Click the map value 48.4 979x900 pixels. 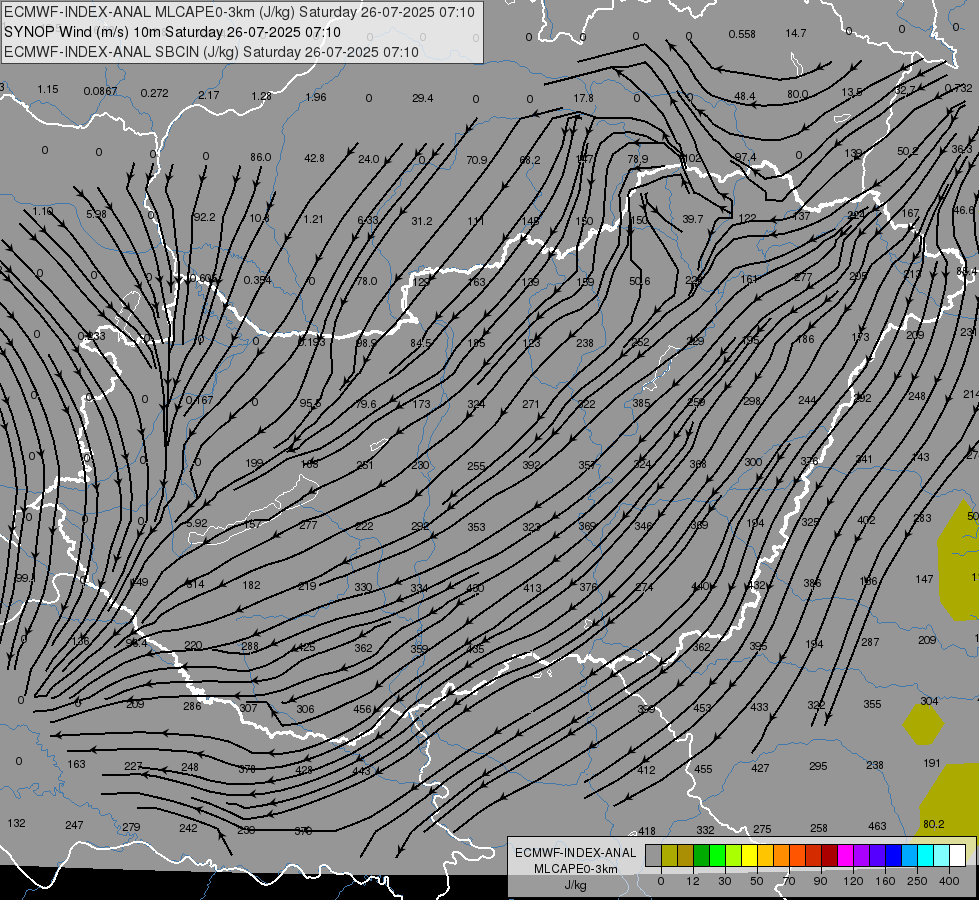(x=745, y=96)
